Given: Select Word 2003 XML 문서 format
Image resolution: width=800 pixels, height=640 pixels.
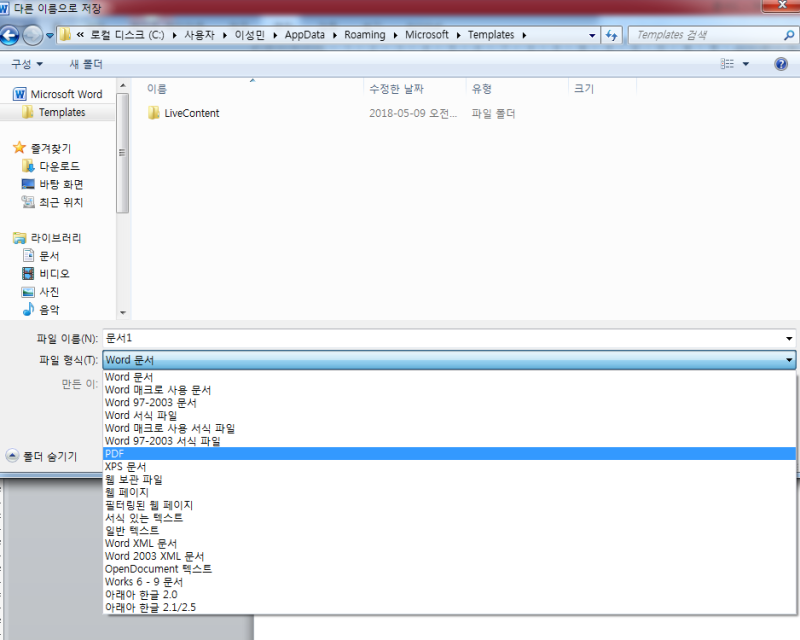Looking at the screenshot, I should (x=449, y=556).
